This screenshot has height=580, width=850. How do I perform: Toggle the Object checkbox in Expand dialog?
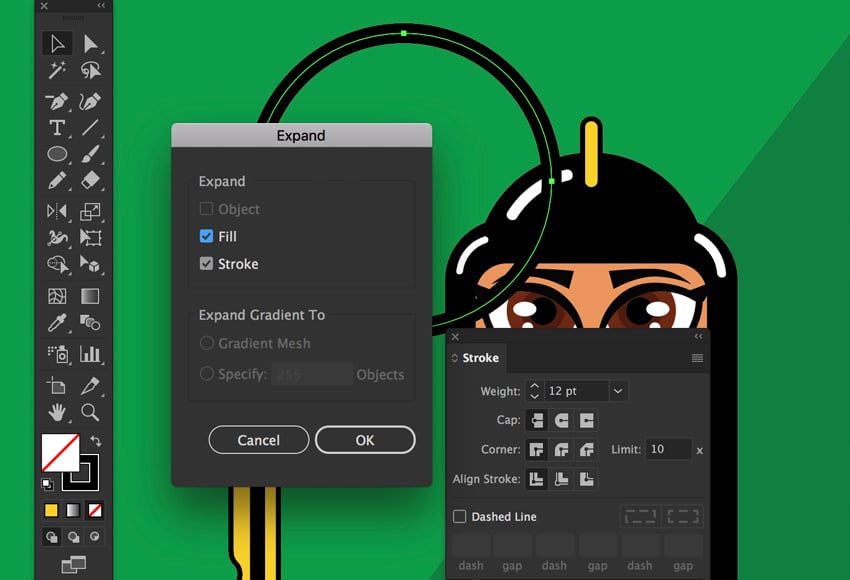206,209
